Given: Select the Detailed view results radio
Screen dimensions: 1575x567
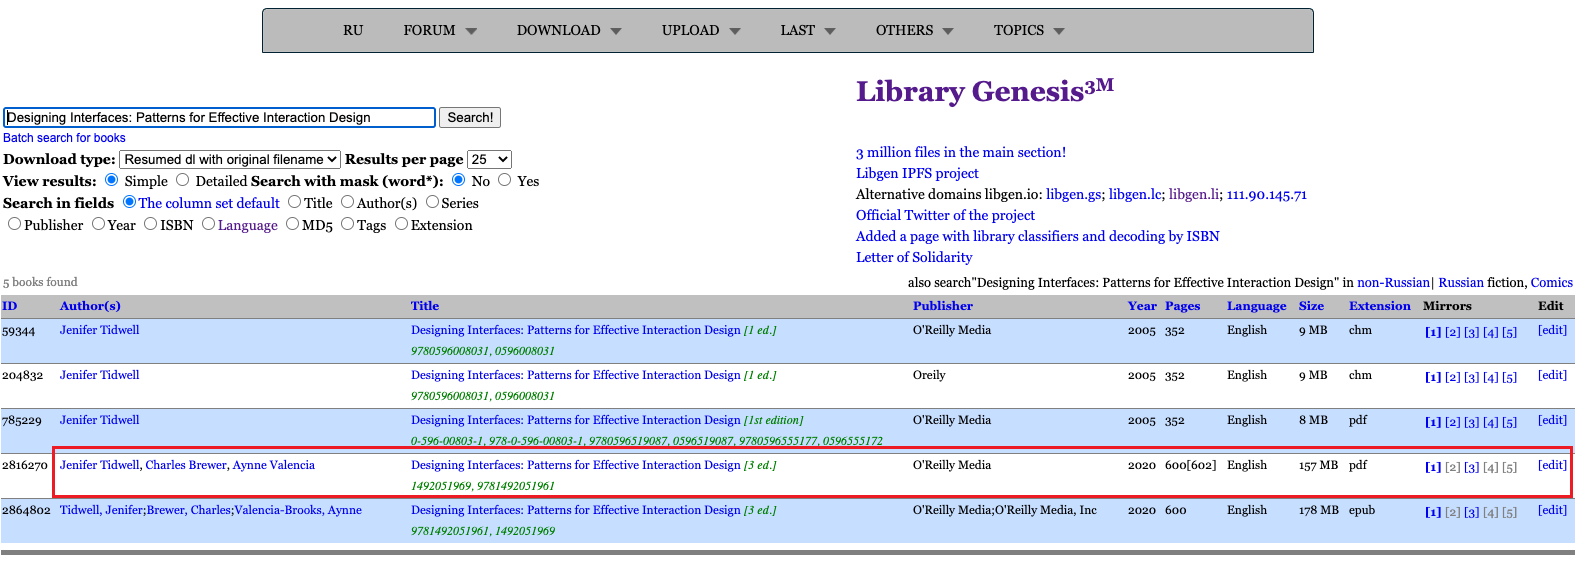Looking at the screenshot, I should 182,180.
